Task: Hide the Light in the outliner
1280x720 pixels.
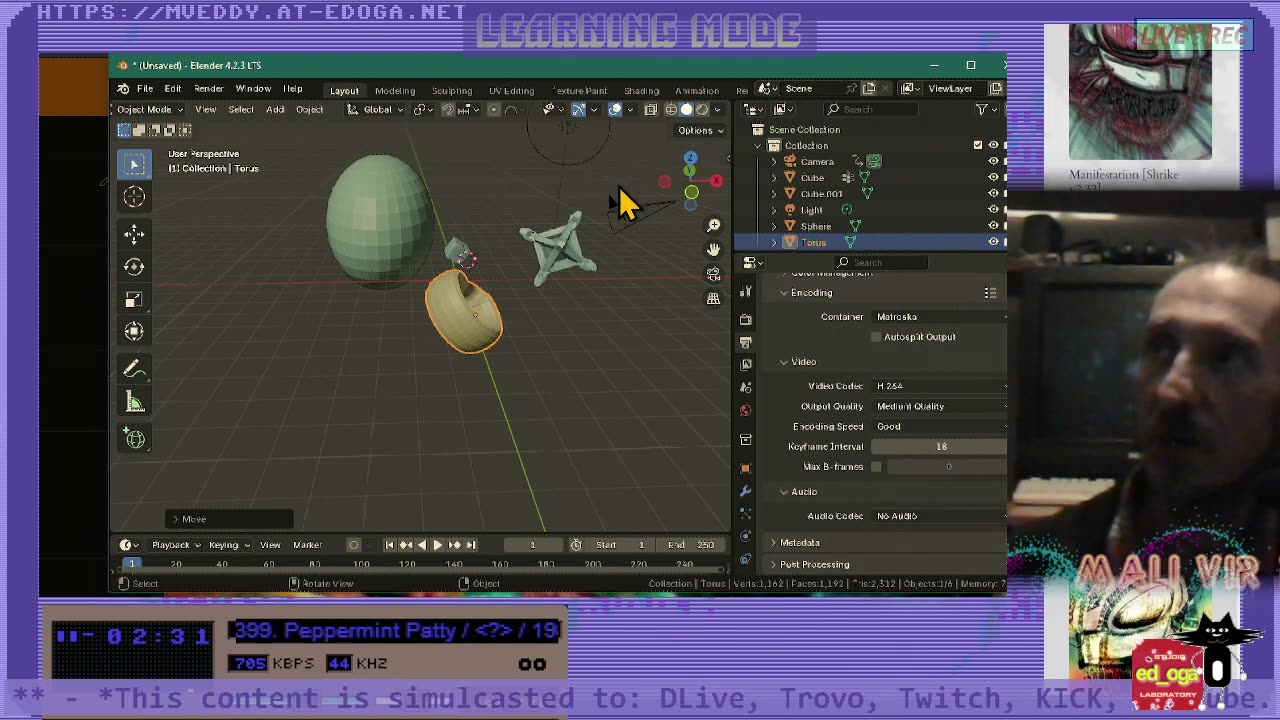Action: (x=993, y=210)
